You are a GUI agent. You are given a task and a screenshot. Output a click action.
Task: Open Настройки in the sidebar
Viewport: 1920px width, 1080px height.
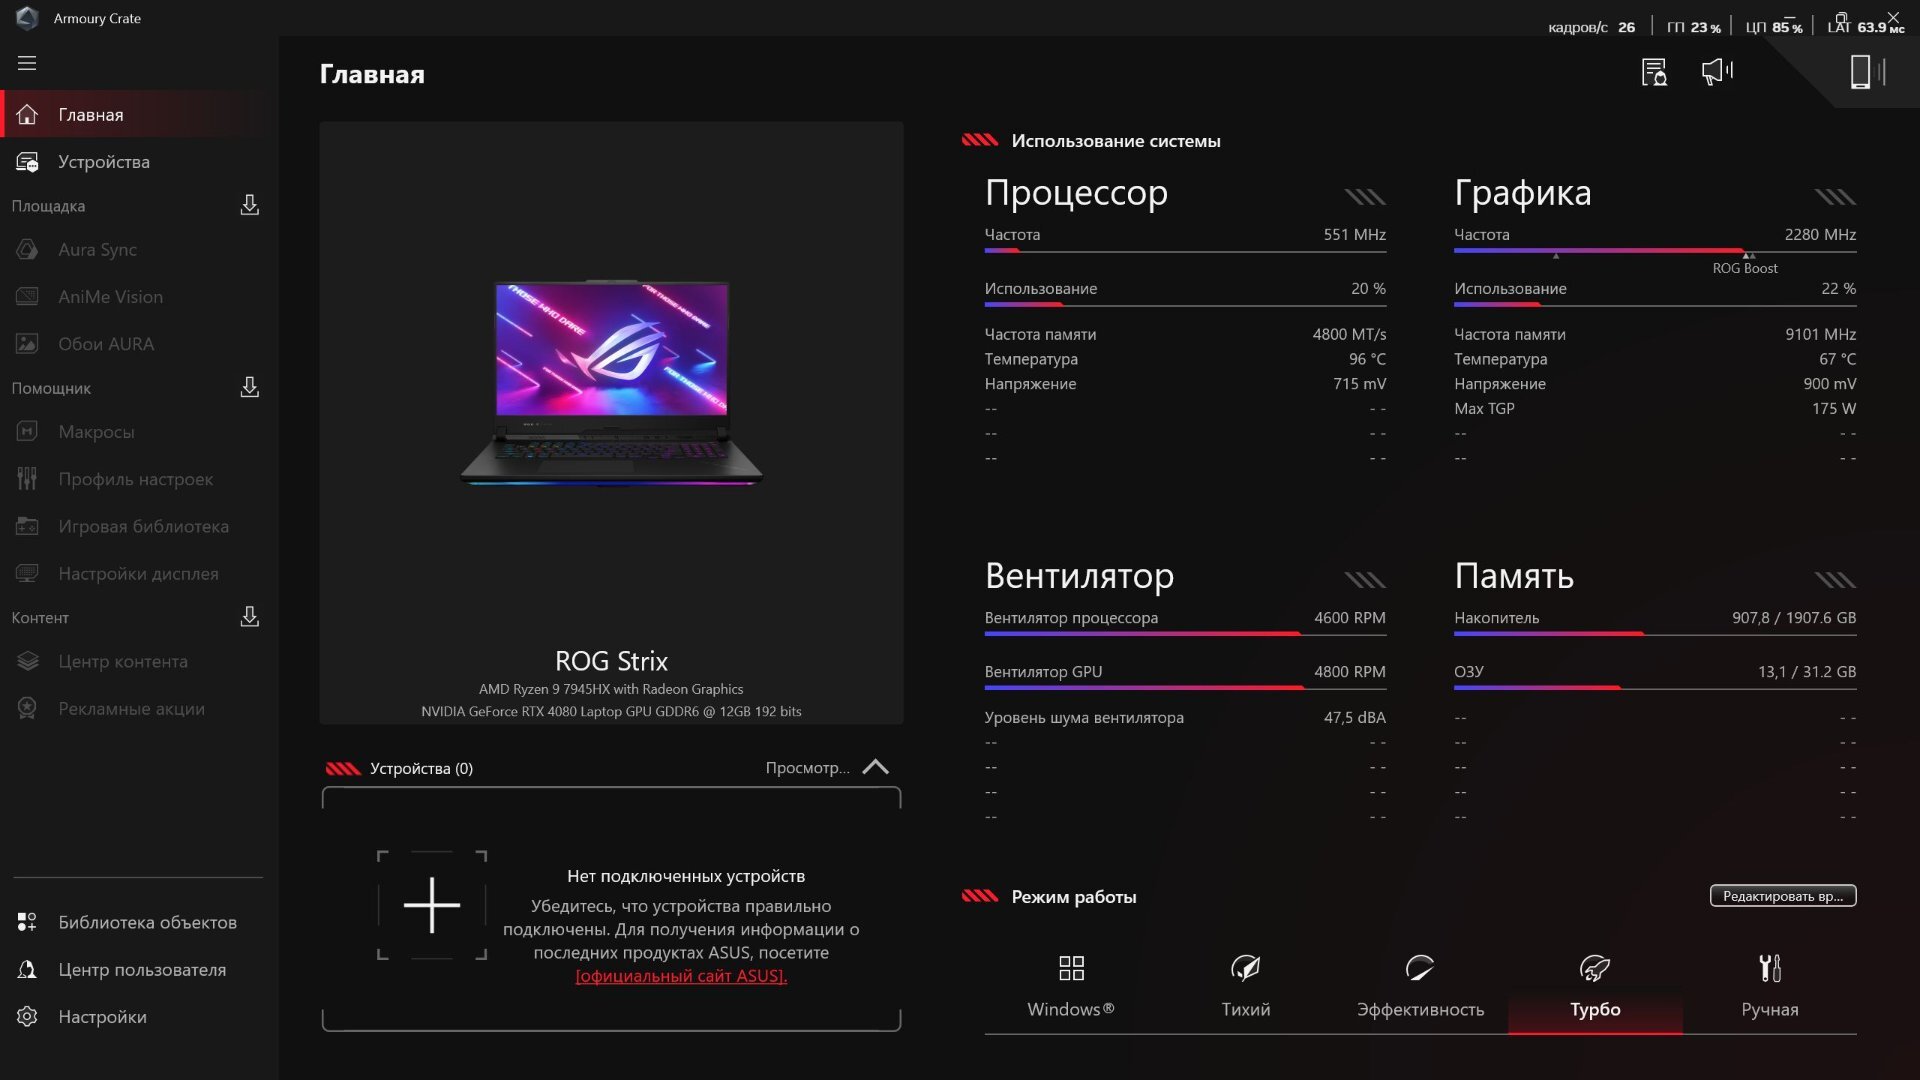pyautogui.click(x=102, y=1017)
